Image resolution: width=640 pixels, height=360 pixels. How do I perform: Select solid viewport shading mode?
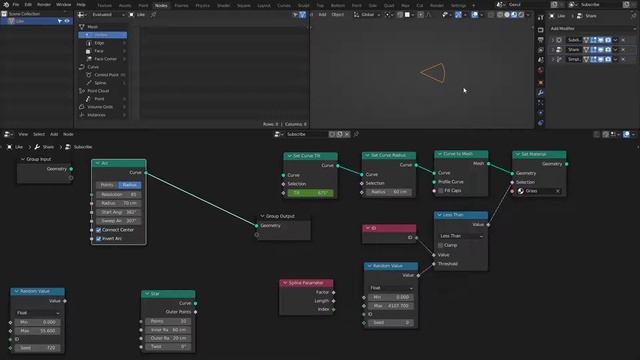(x=507, y=15)
